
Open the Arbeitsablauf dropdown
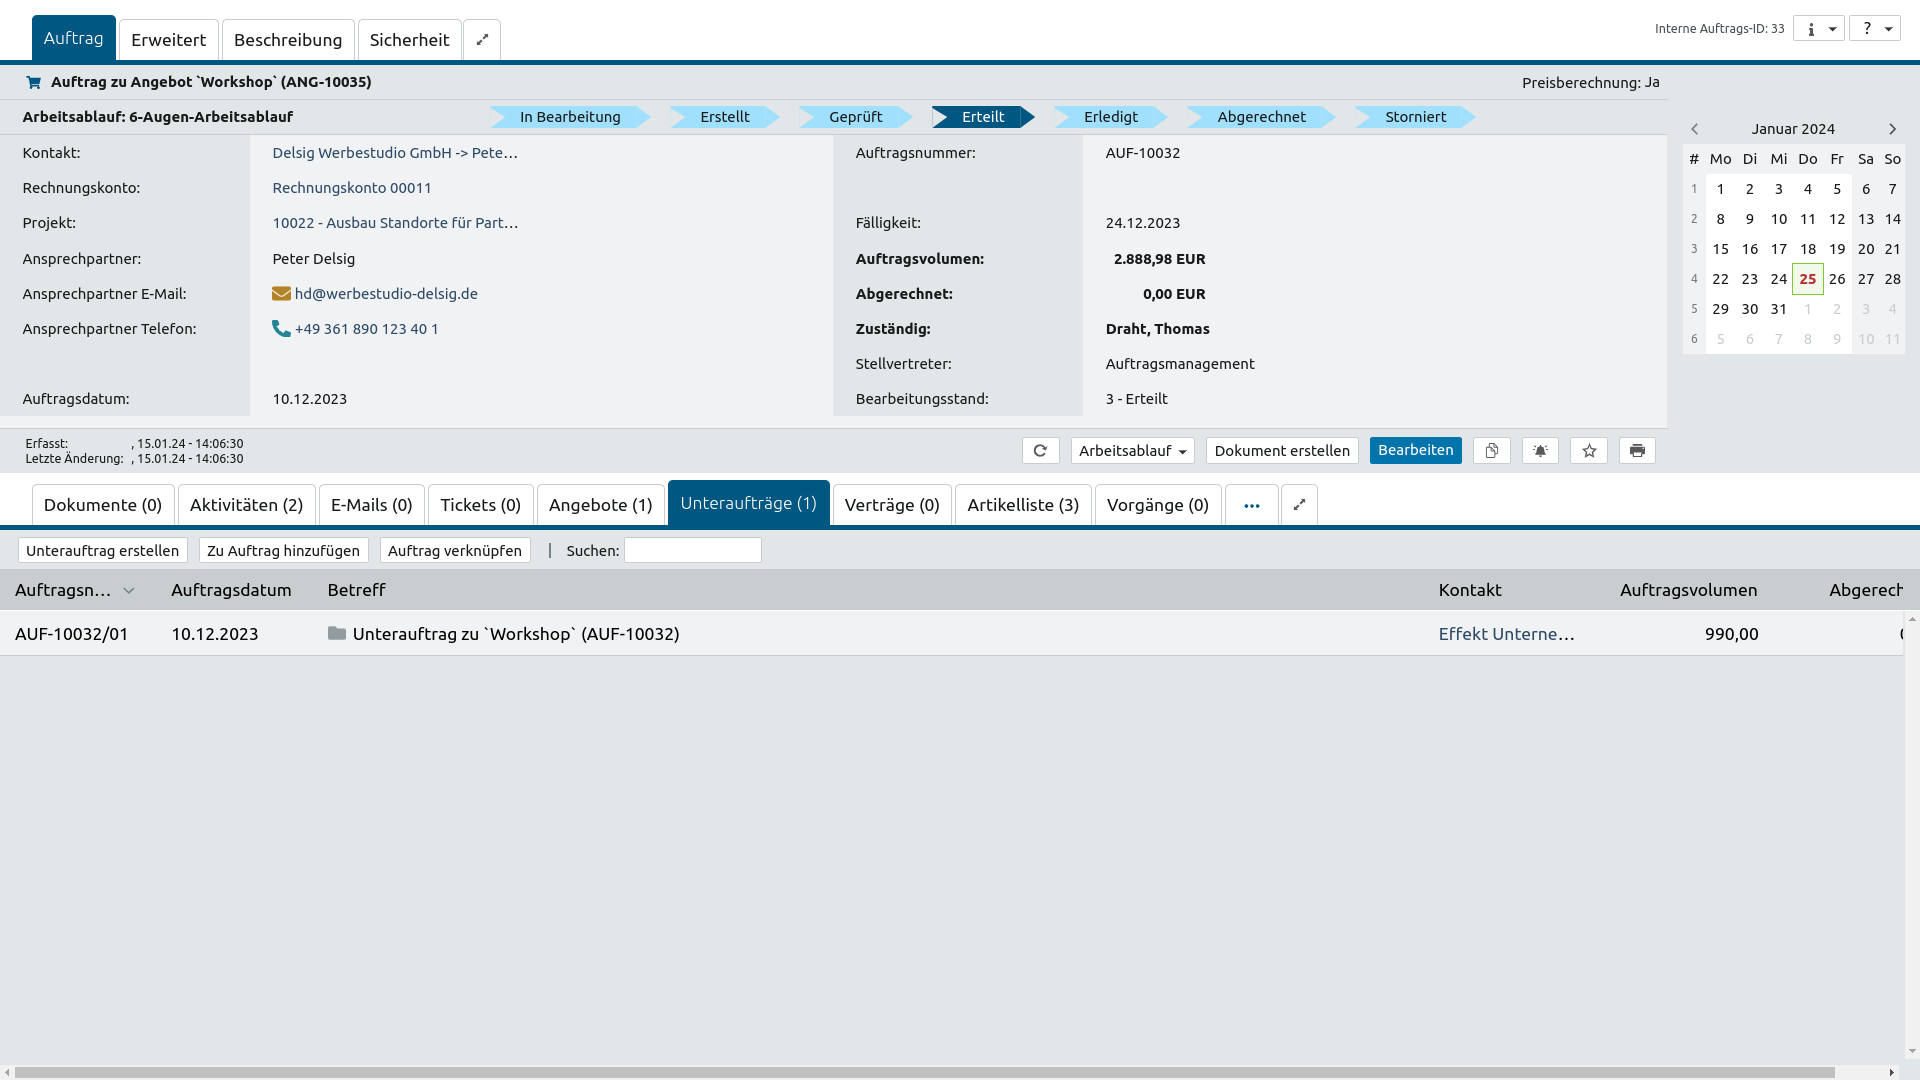[x=1132, y=451]
